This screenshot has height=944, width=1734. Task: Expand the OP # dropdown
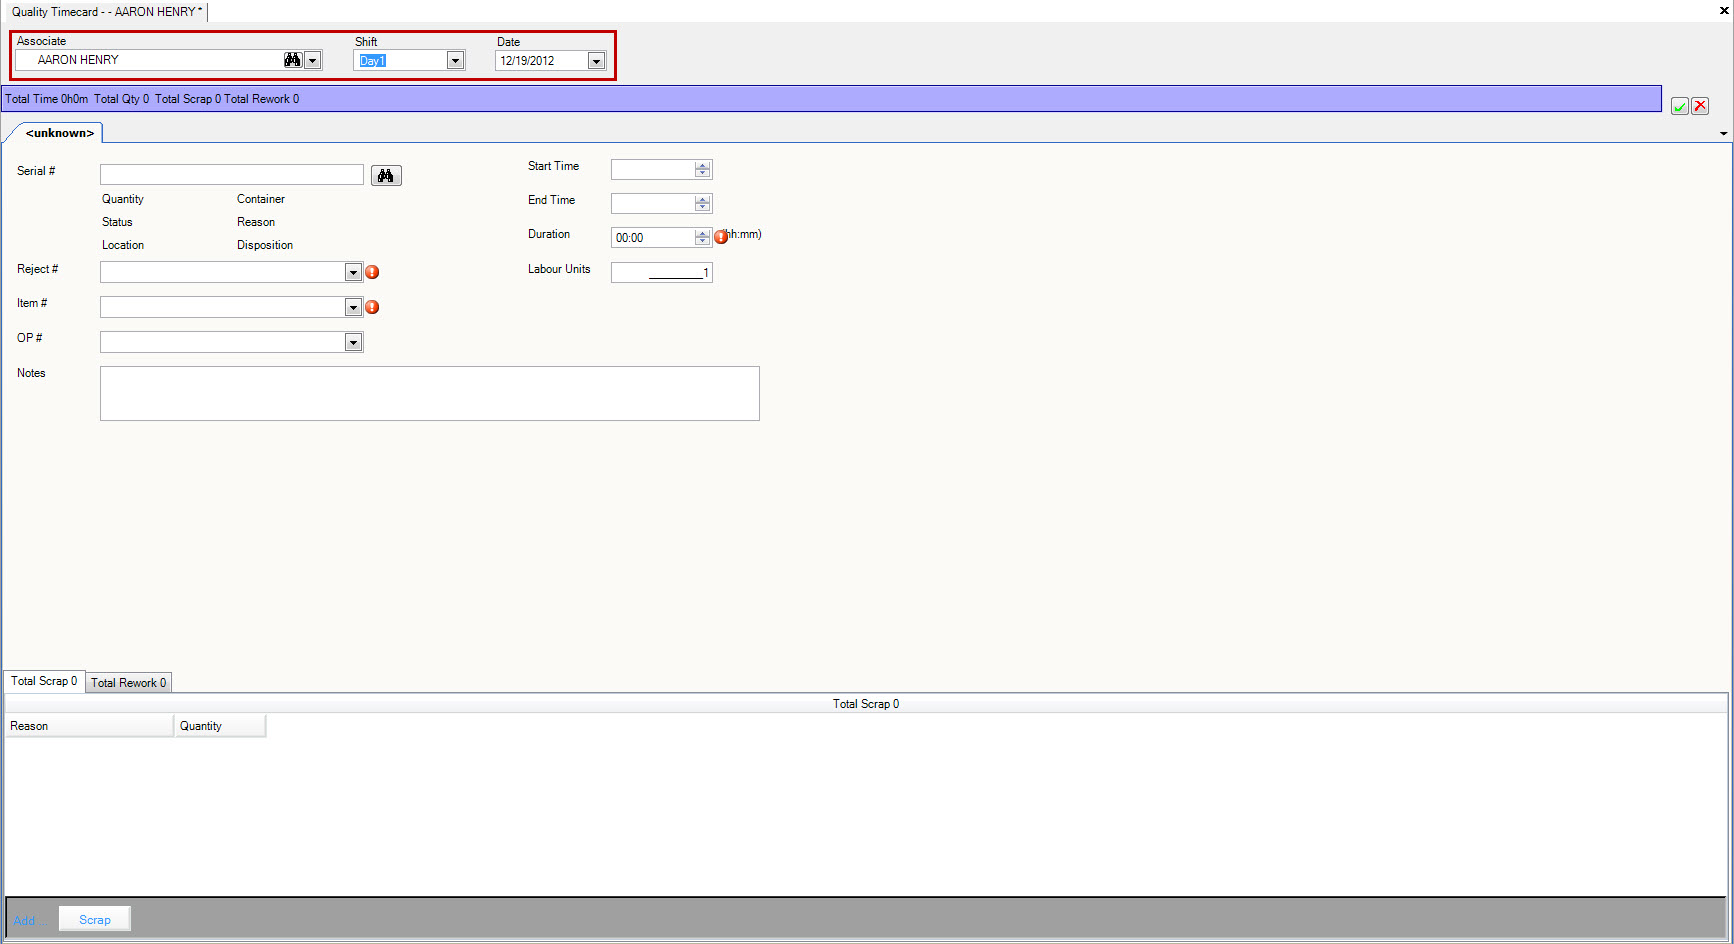click(x=353, y=342)
